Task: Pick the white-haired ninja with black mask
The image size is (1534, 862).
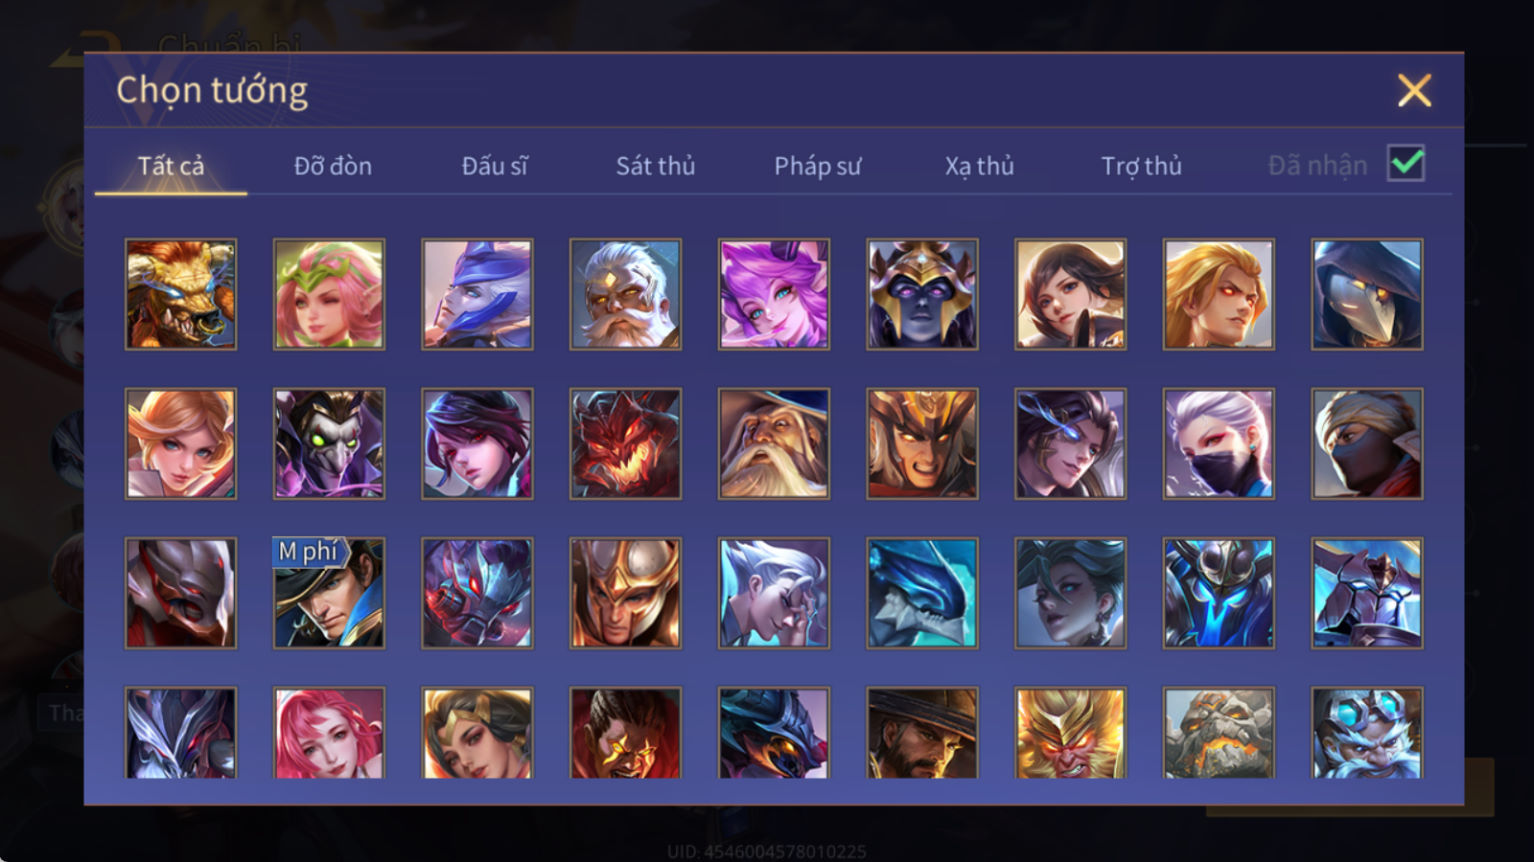Action: pyautogui.click(x=1218, y=444)
